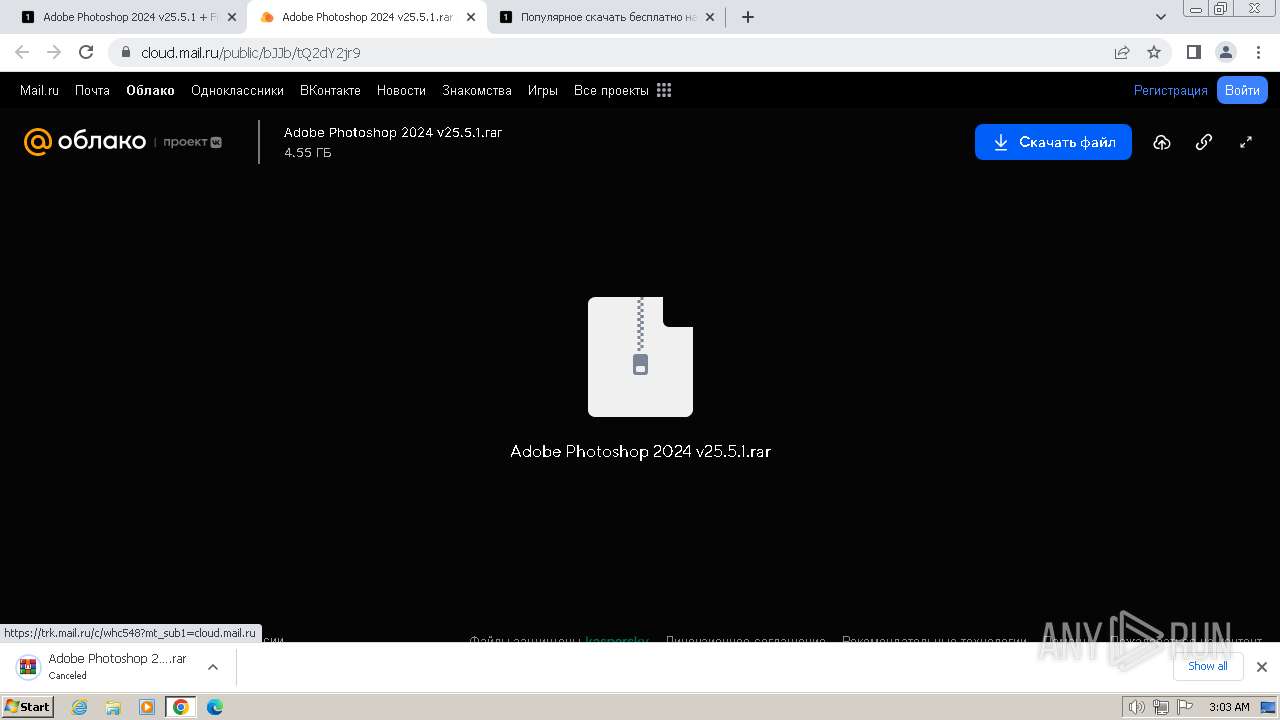Click the network tray icon
The width and height of the screenshot is (1280, 720).
pos(1160,707)
